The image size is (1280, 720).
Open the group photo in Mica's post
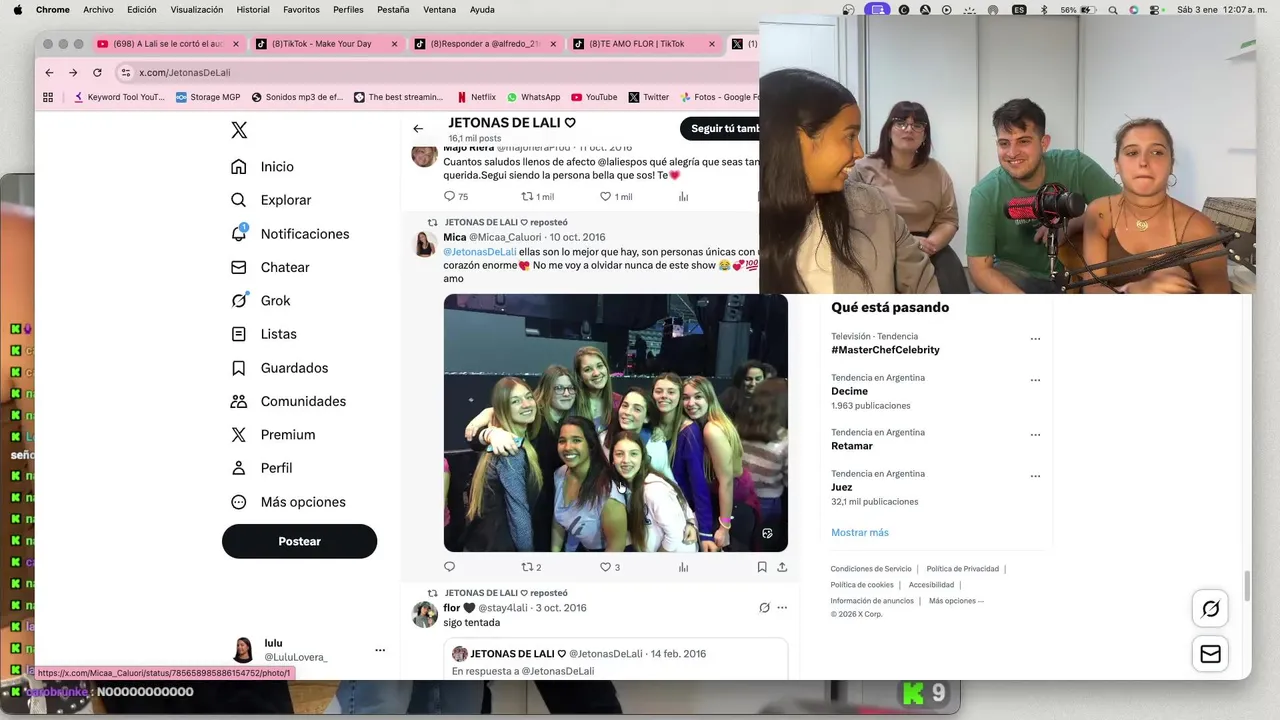[616, 423]
